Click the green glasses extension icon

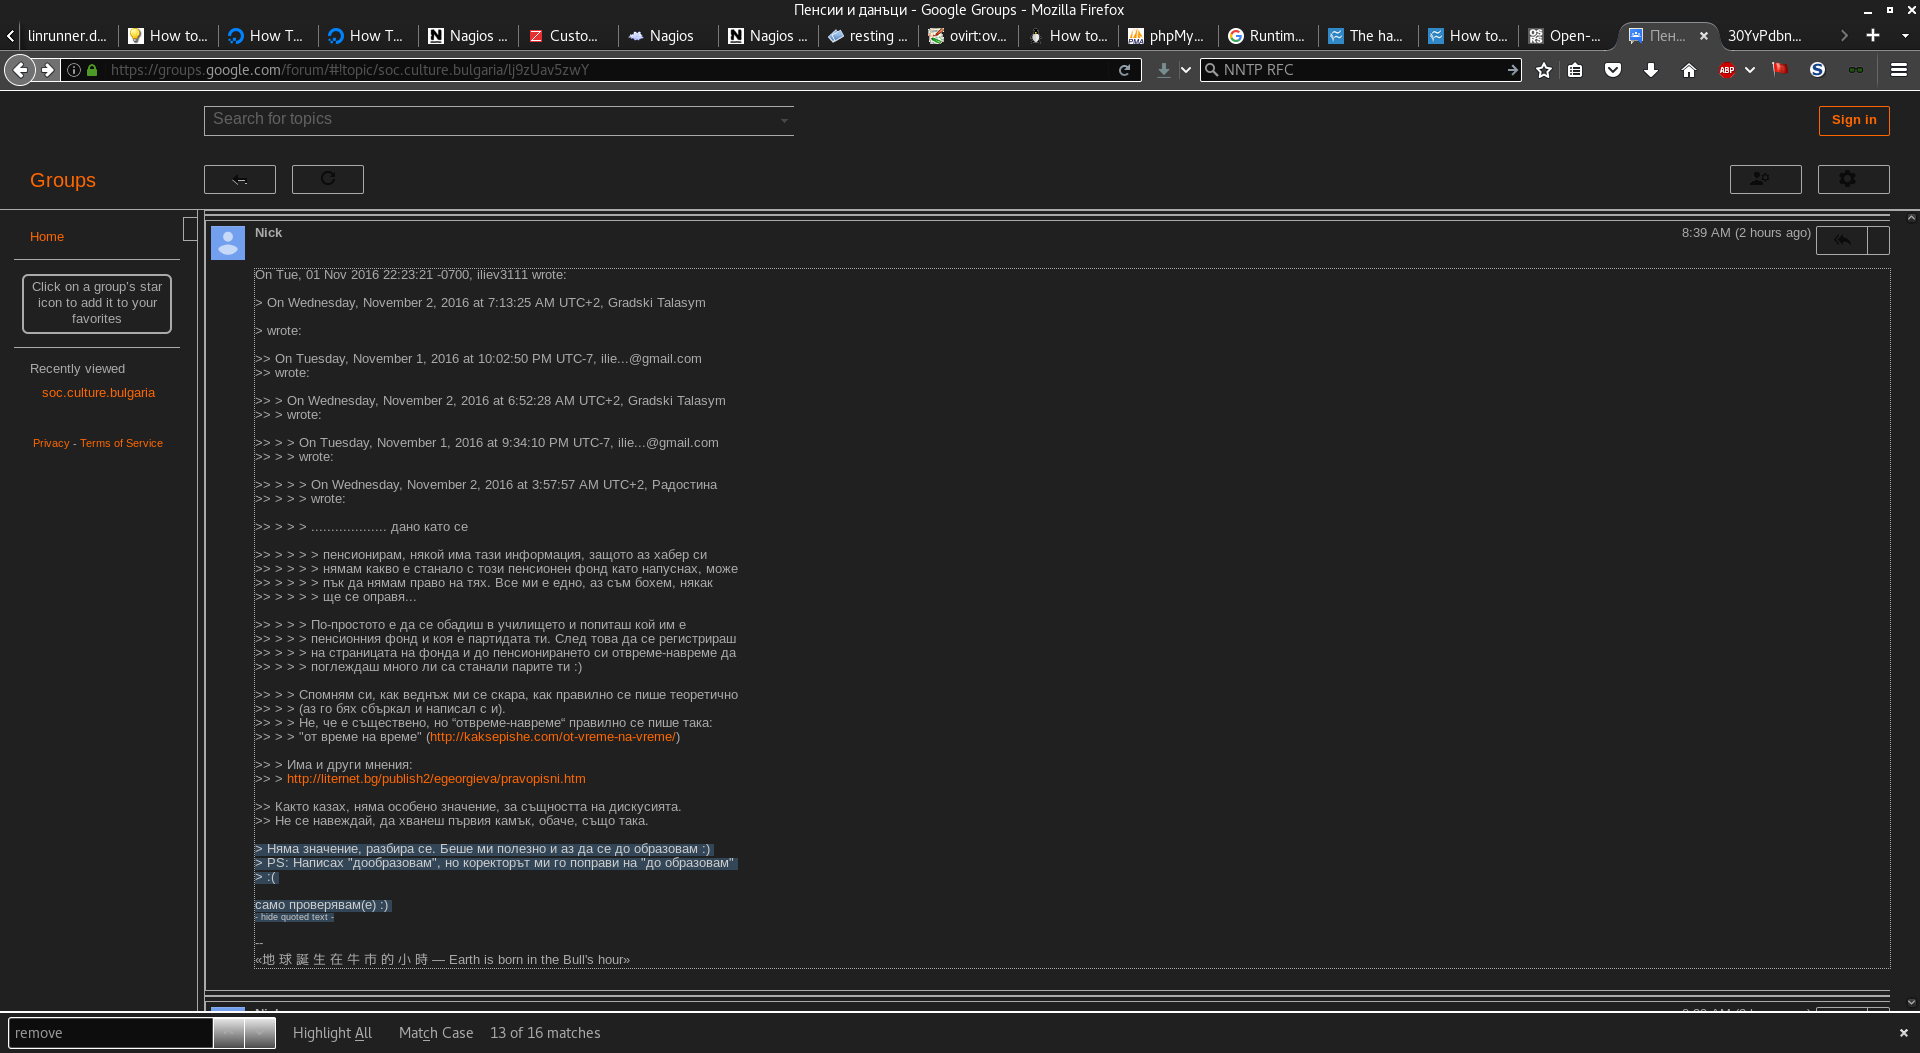pos(1855,70)
